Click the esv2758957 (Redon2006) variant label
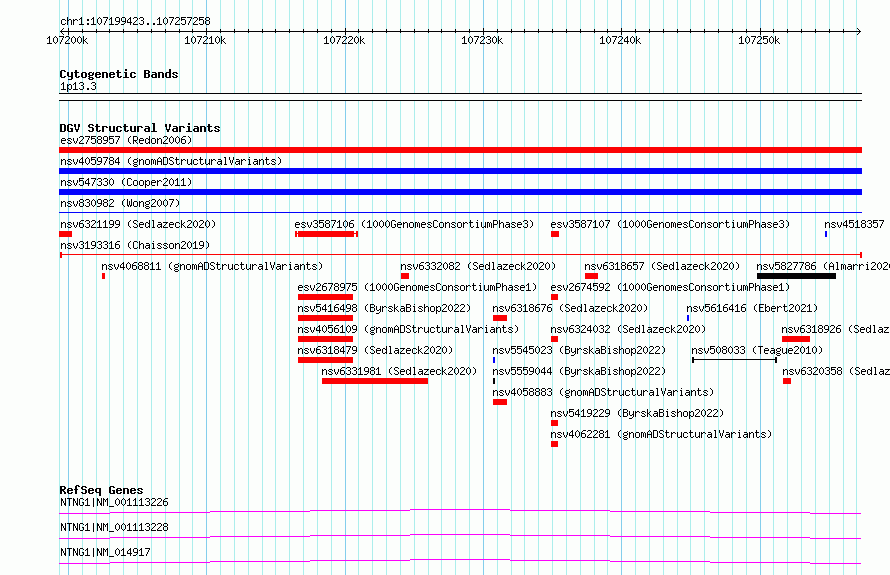 pyautogui.click(x=126, y=140)
